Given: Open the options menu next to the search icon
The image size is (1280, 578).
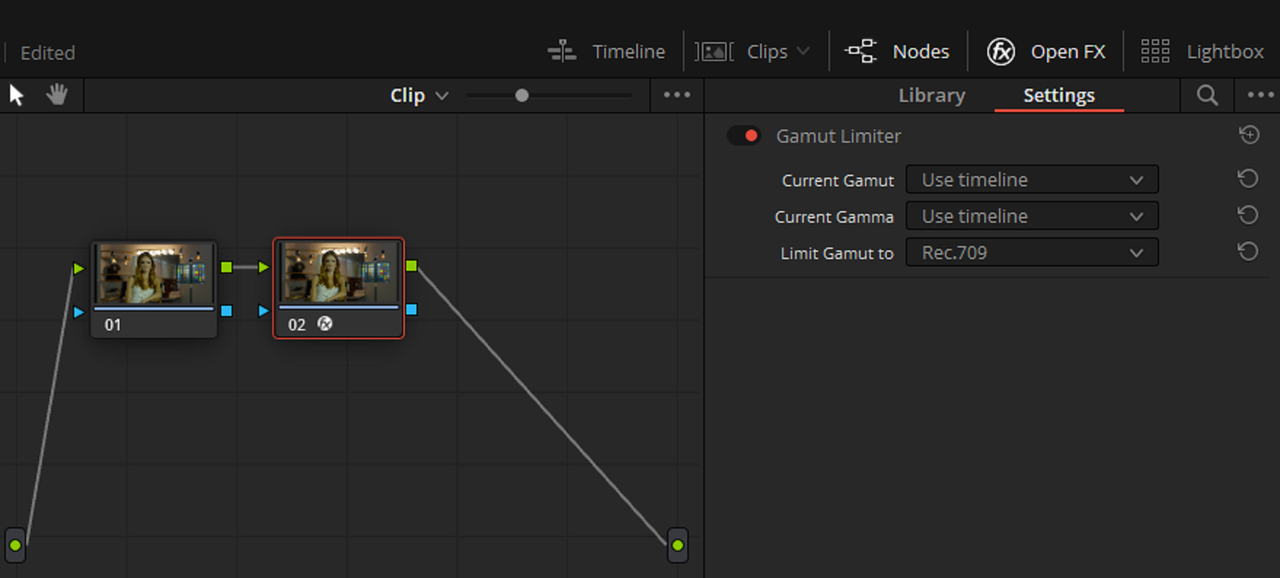Looking at the screenshot, I should pos(1260,95).
